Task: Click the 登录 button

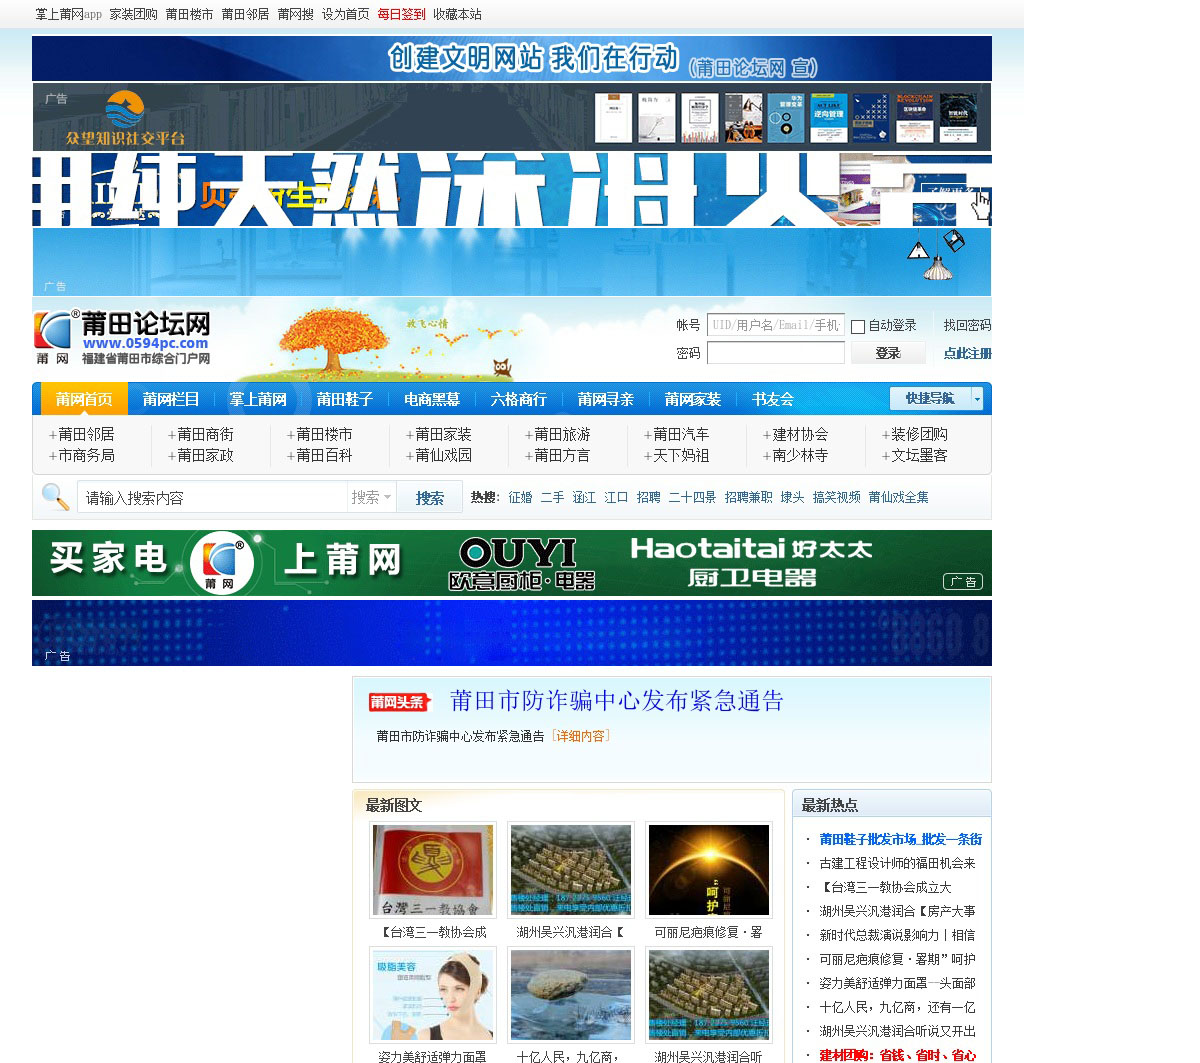Action: tap(888, 353)
